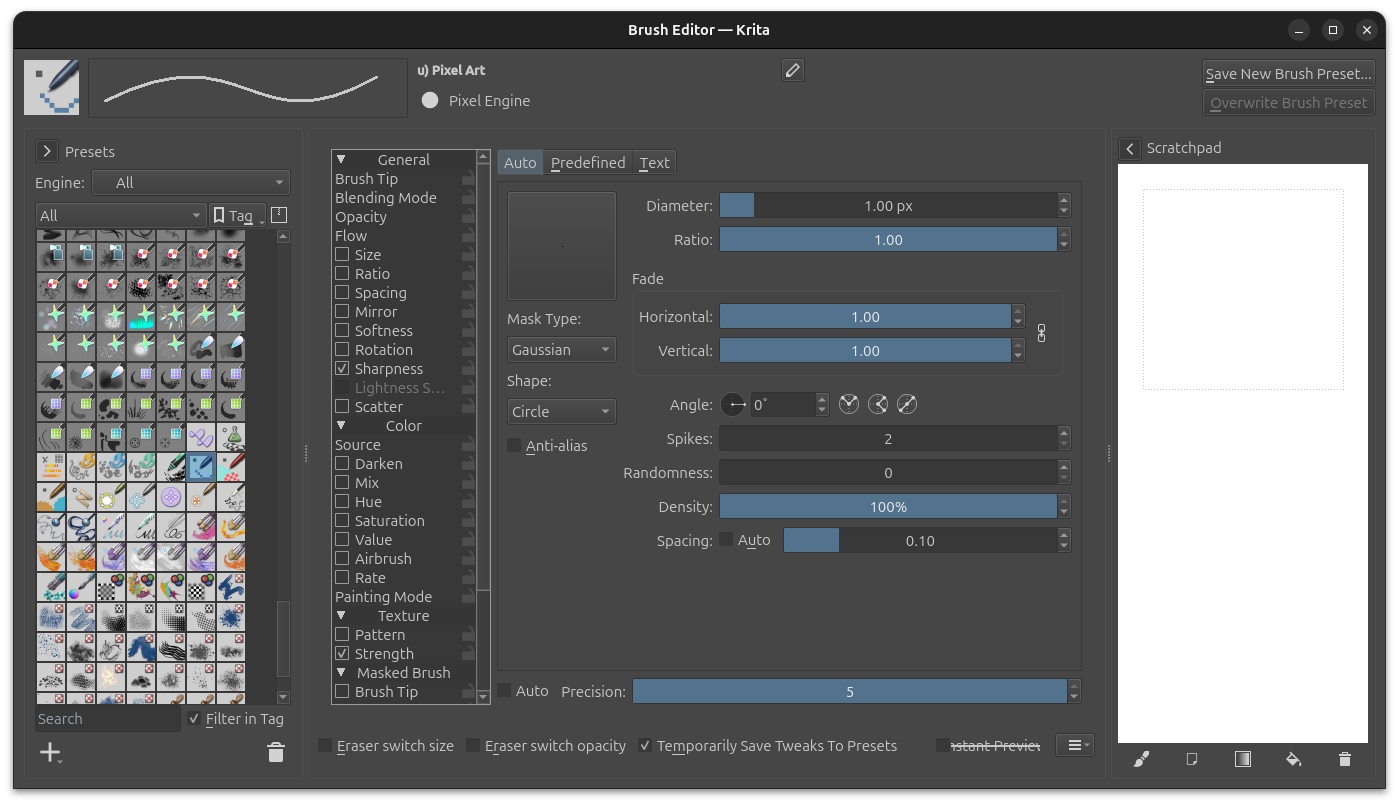Image resolution: width=1399 pixels, height=805 pixels.
Task: Click Overwrite Brush Preset button
Action: [1288, 103]
